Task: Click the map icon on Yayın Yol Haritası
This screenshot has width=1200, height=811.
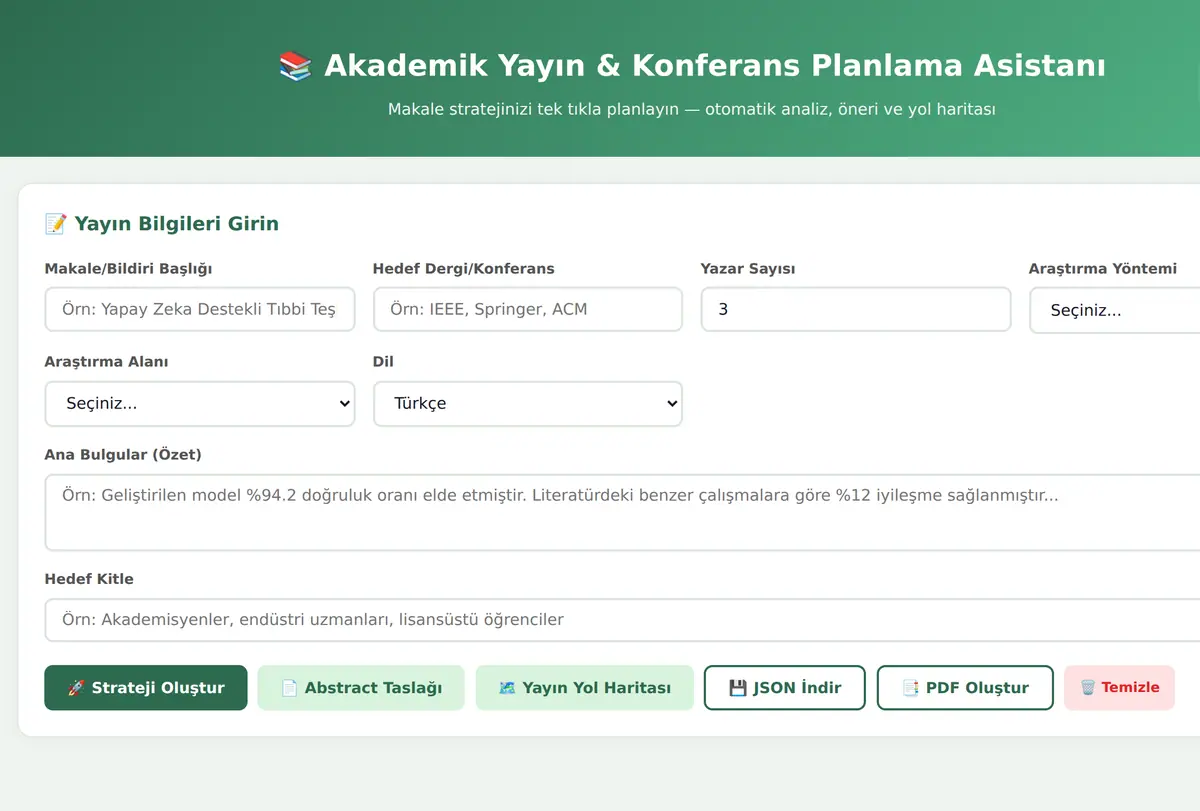Action: [x=507, y=688]
